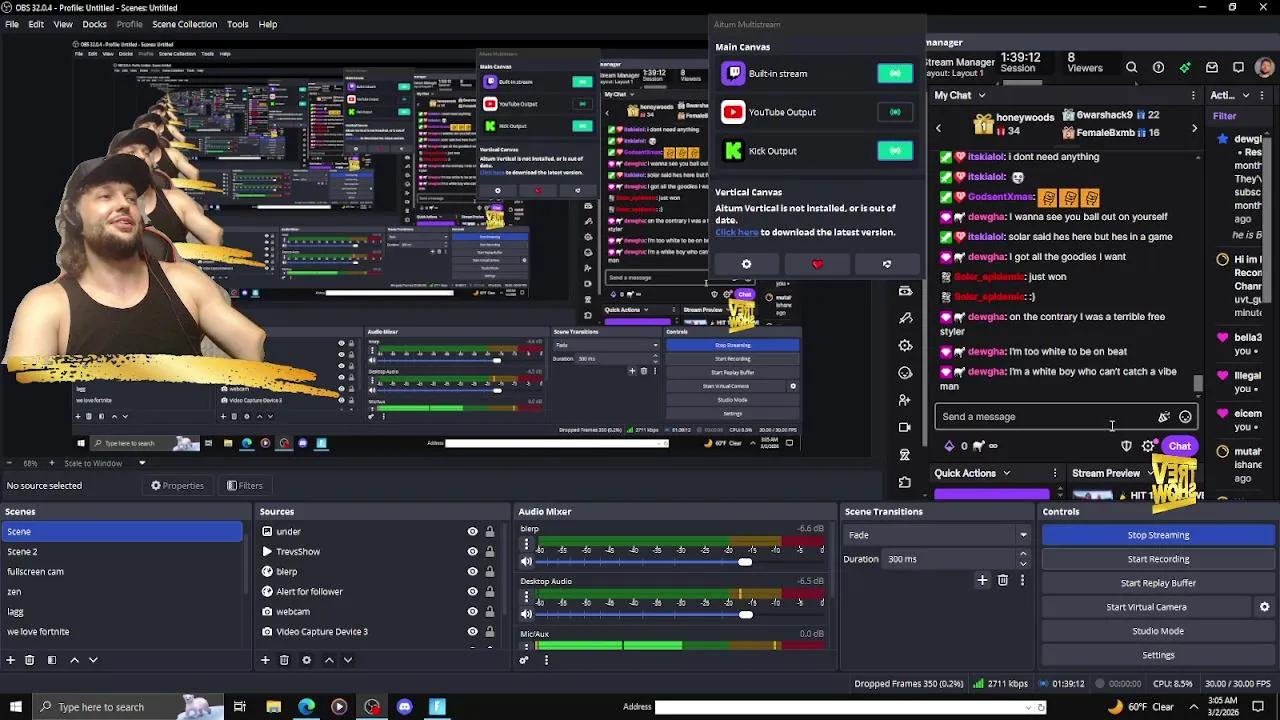The image size is (1280, 720).
Task: Open Scene Collection menu
Action: pyautogui.click(x=184, y=24)
